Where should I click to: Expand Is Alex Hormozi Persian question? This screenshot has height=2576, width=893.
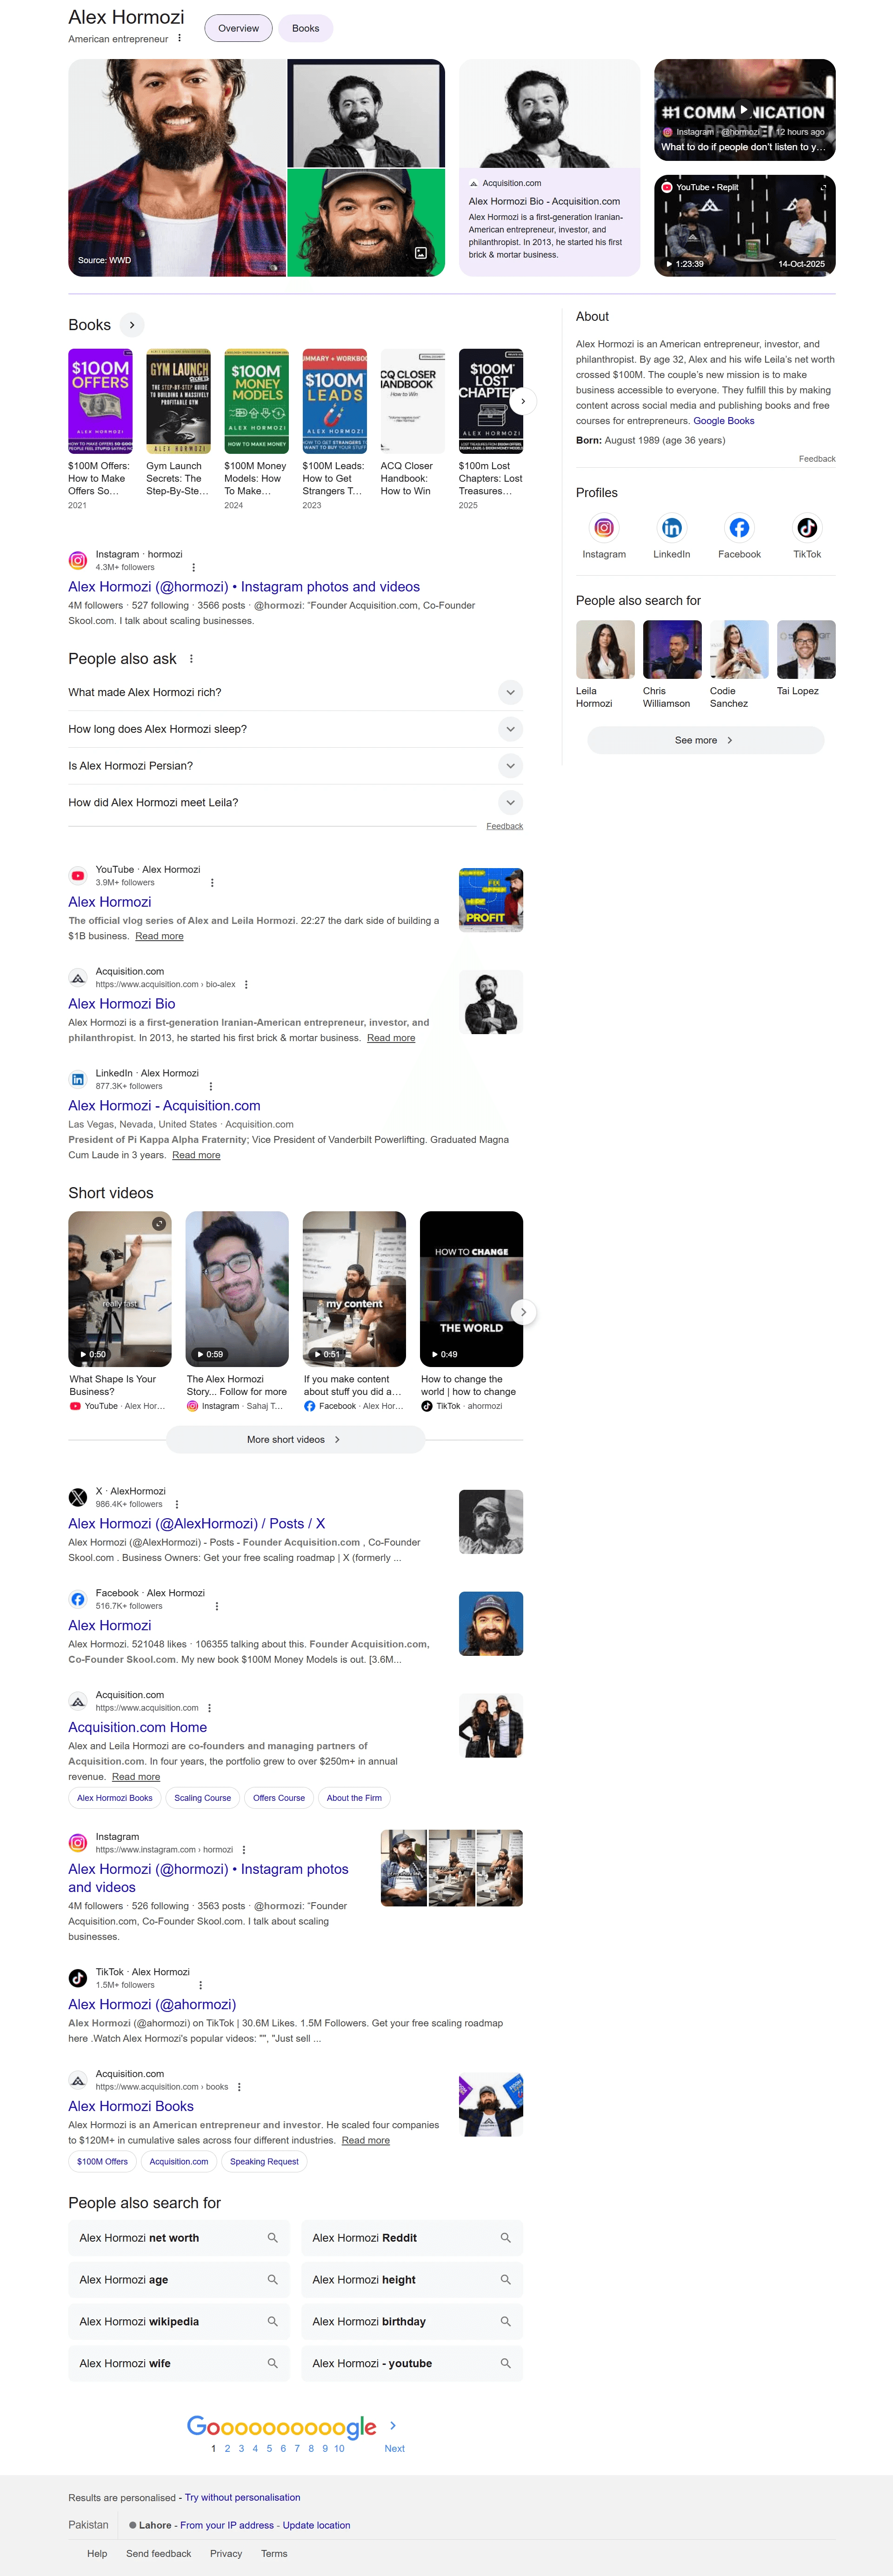(510, 765)
